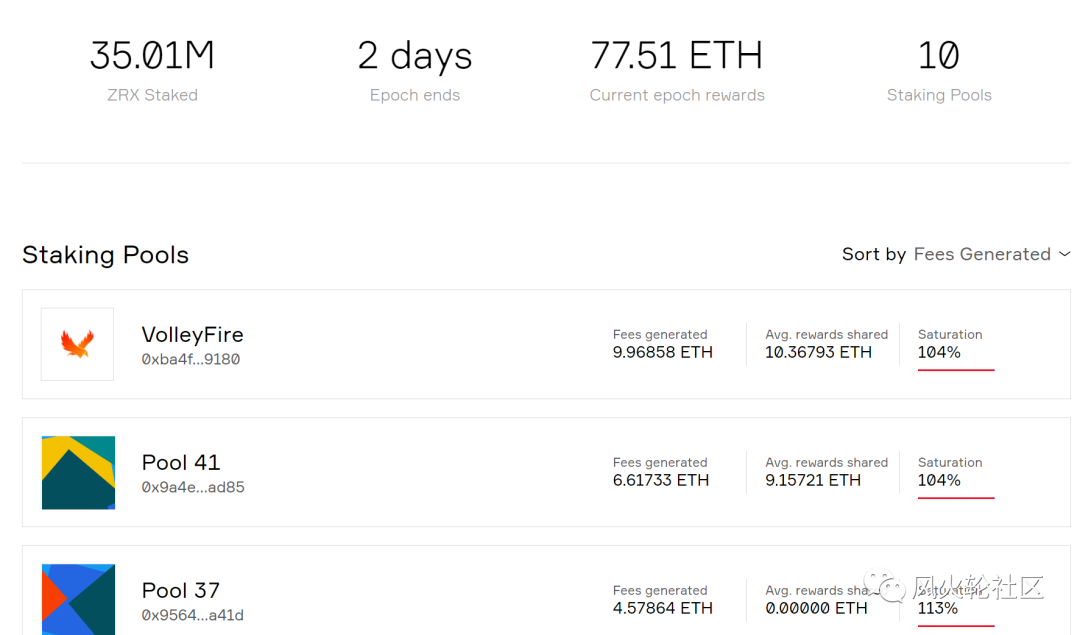Click the VolleyFire phoenix logo icon
Screen dimensions: 1080x635
[x=77, y=344]
